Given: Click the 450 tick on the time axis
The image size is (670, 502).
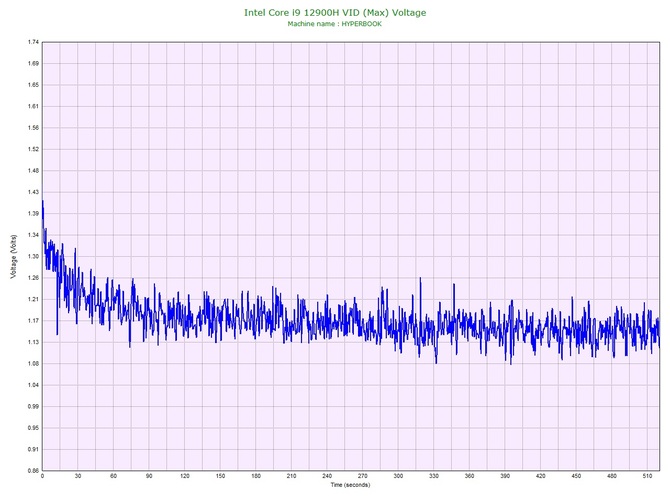Looking at the screenshot, I should click(576, 476).
